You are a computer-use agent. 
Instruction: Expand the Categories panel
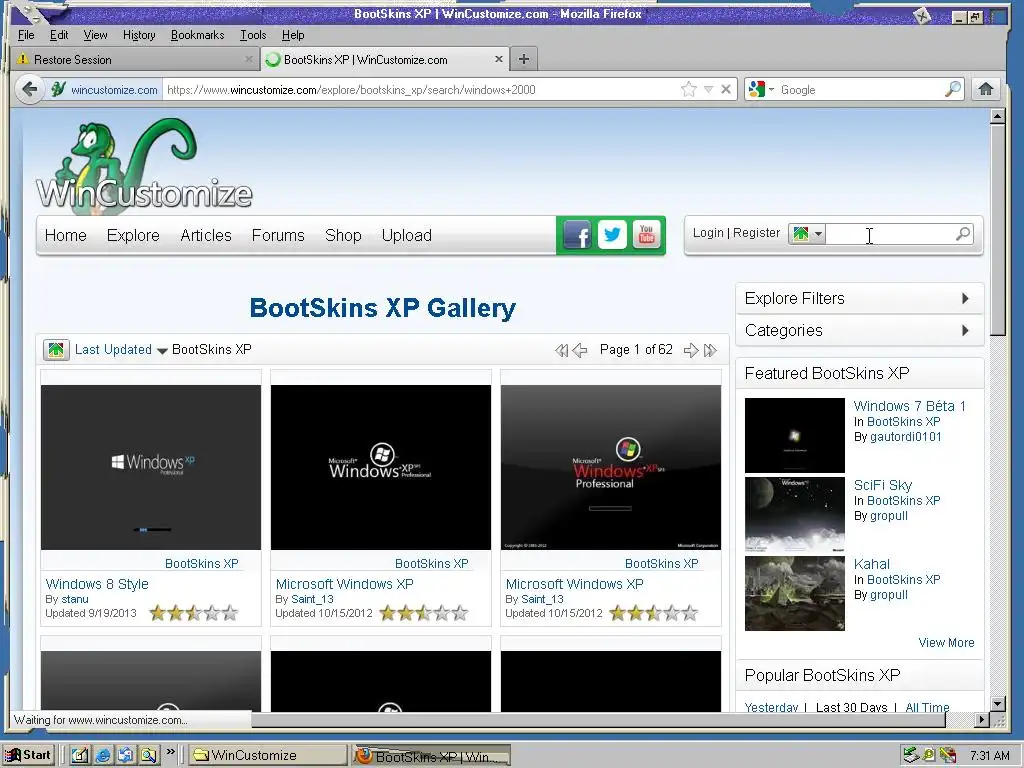[859, 330]
